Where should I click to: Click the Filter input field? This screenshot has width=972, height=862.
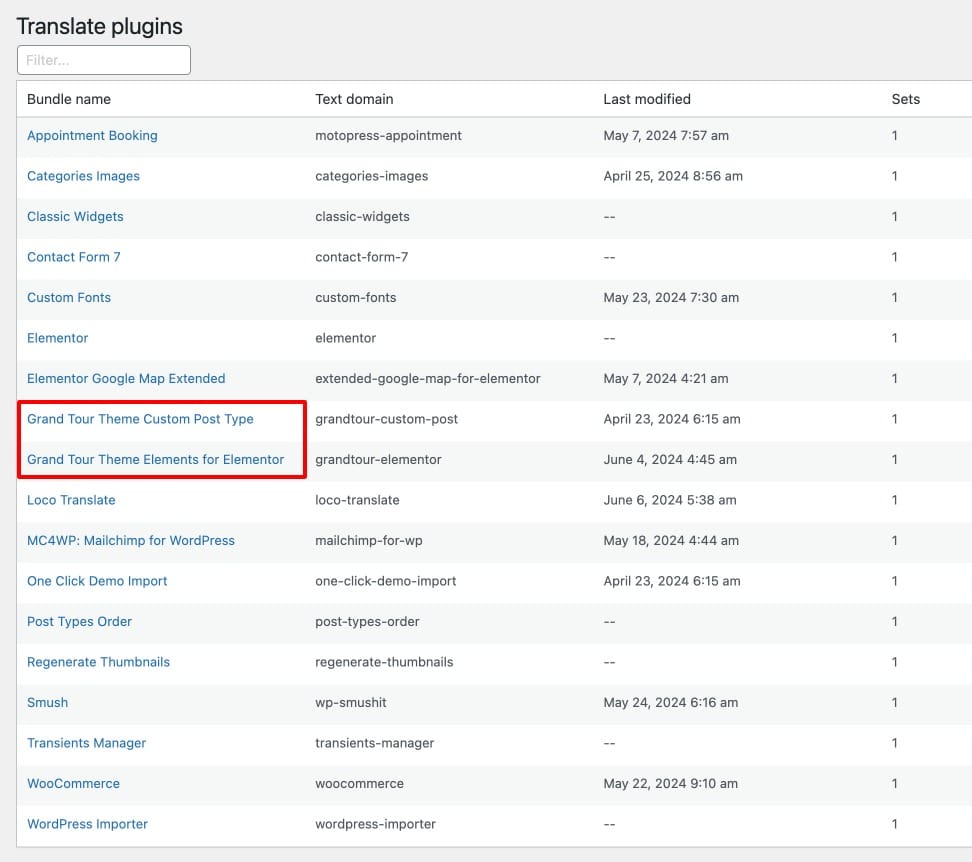(x=104, y=60)
